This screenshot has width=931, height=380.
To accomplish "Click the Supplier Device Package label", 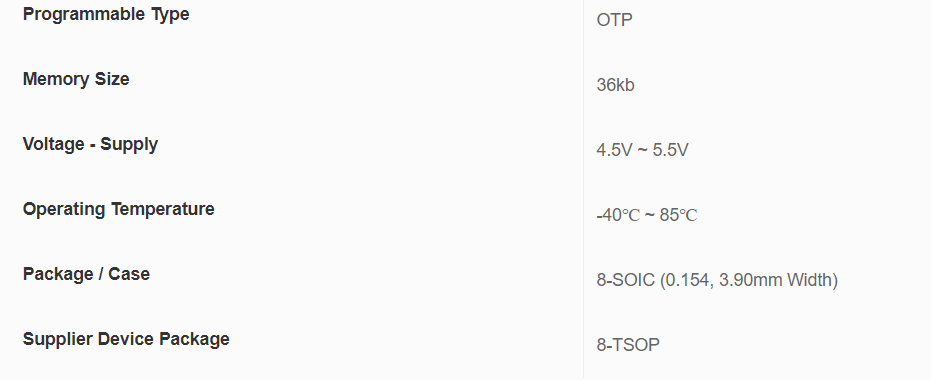I will [126, 340].
